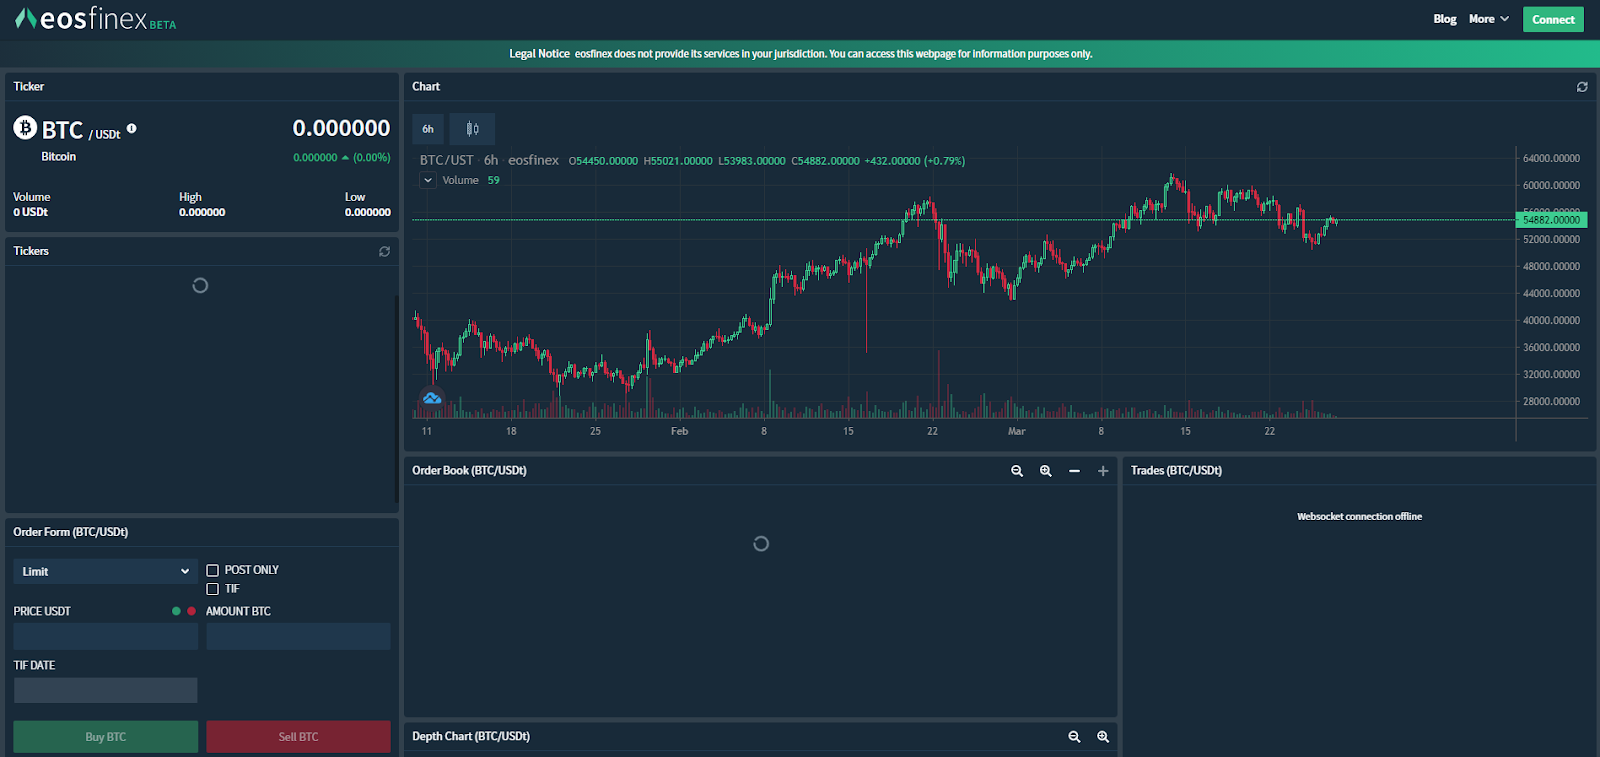
Task: Click the Feb date label on chart axis
Action: (679, 431)
